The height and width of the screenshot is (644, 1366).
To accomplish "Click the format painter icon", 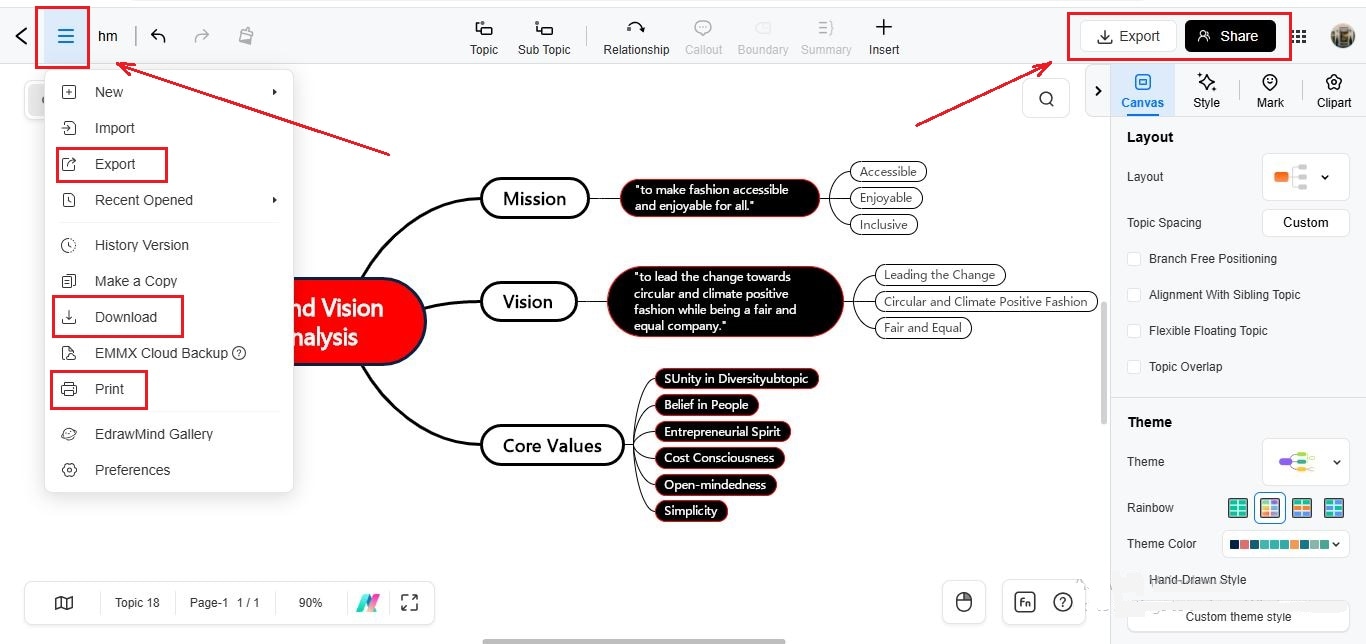I will [246, 36].
